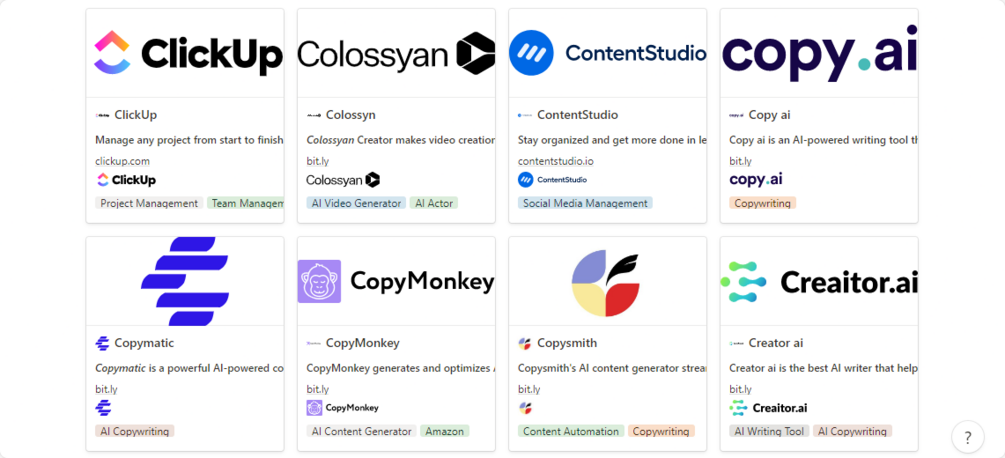
Task: Click small Creaitor.ai logo under bit.ly
Action: tap(768, 408)
